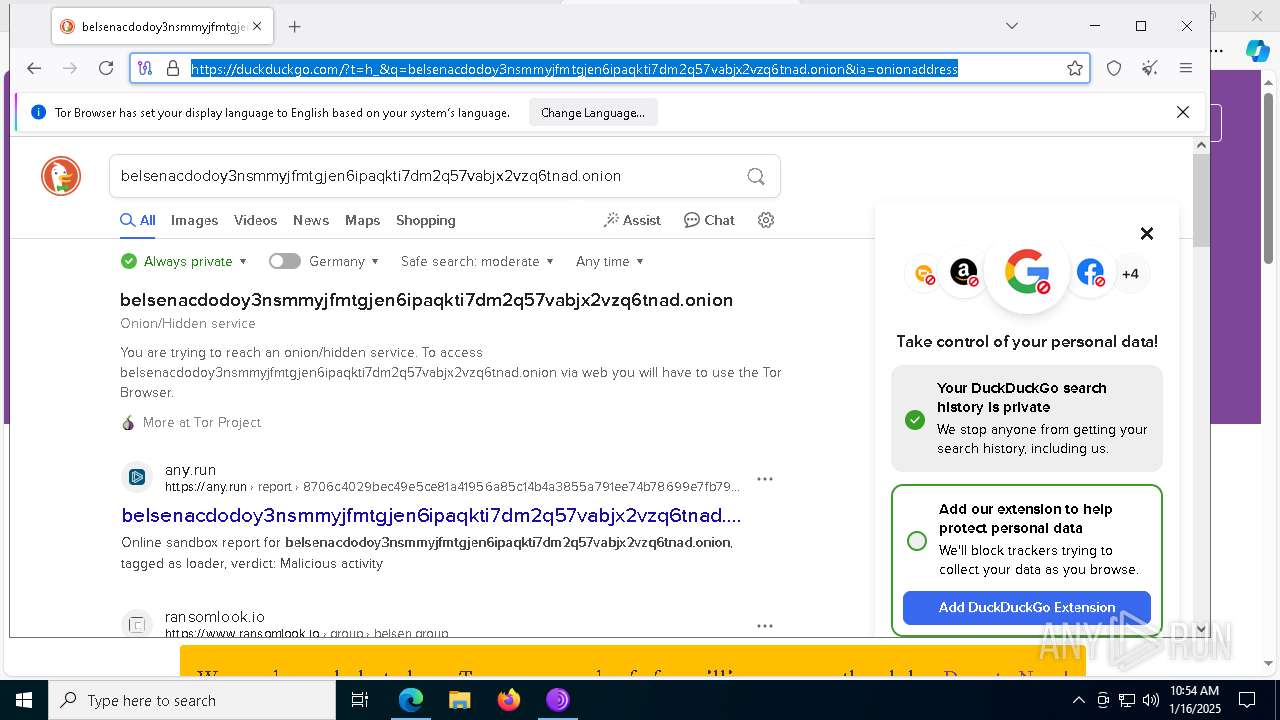
Task: Open Tor Browser from taskbar
Action: pos(558,700)
